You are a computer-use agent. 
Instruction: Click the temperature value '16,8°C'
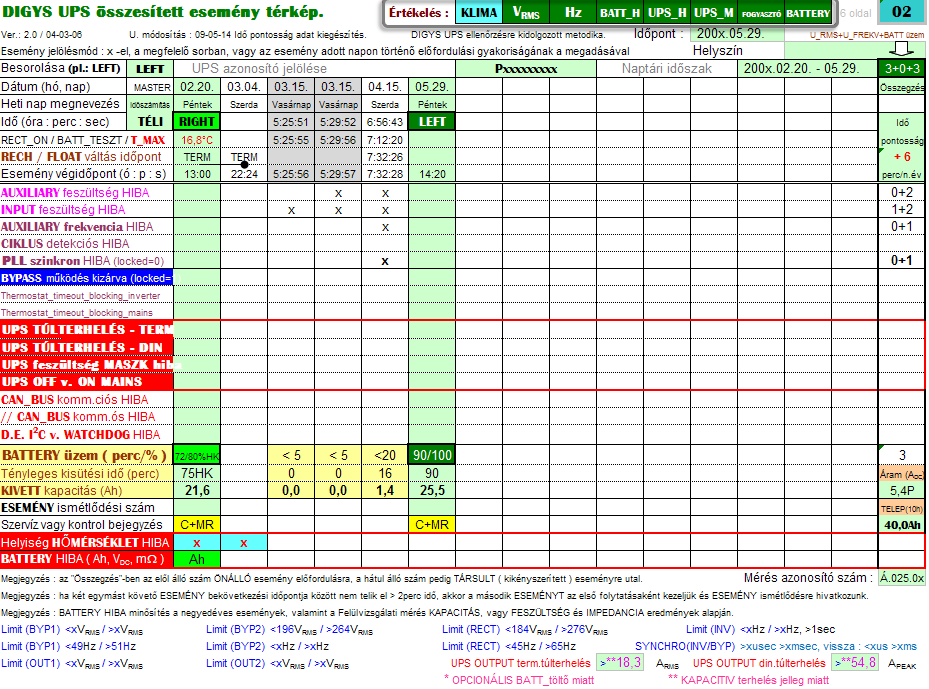click(x=197, y=140)
